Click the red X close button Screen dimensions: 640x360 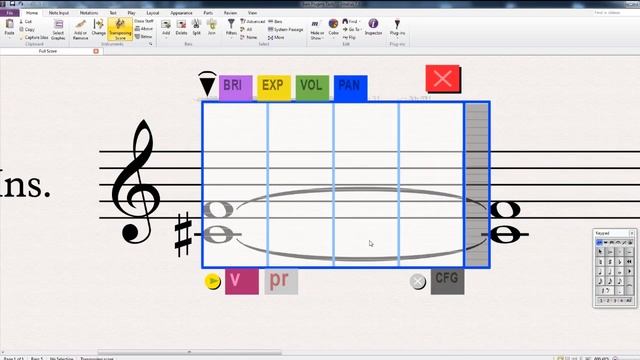(443, 79)
